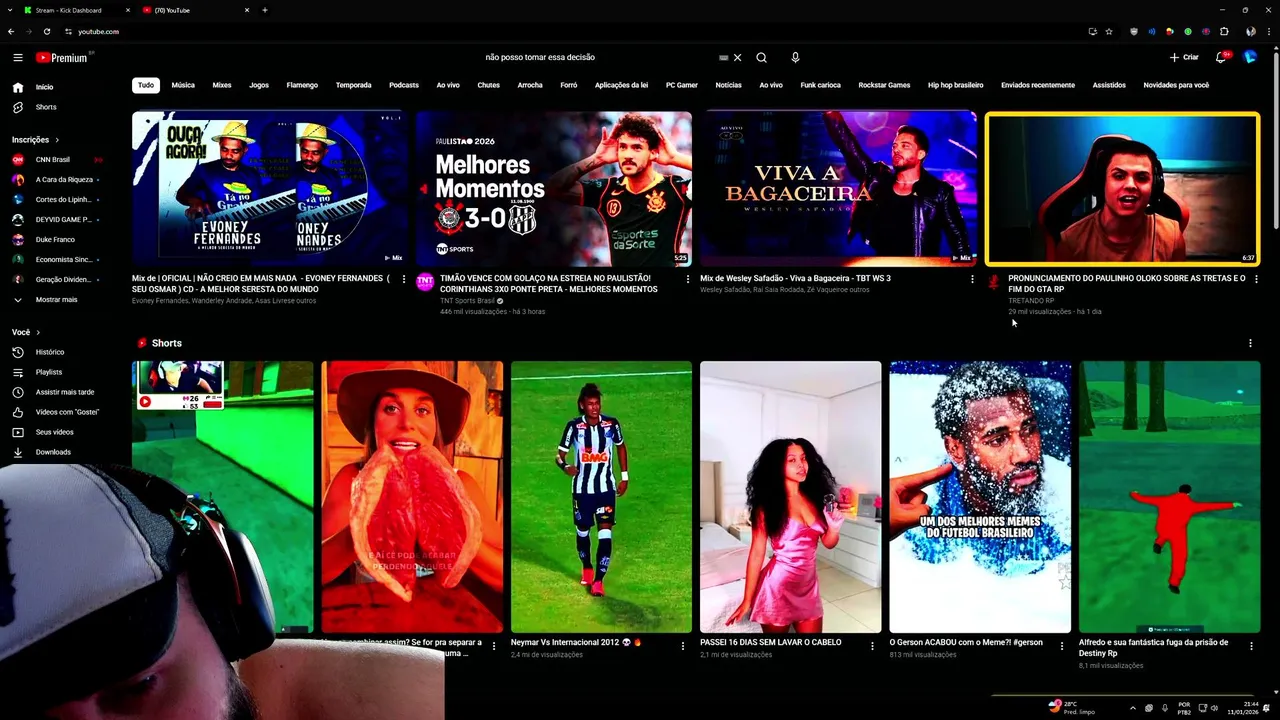
Task: Select the Música filter chip
Action: (x=183, y=85)
